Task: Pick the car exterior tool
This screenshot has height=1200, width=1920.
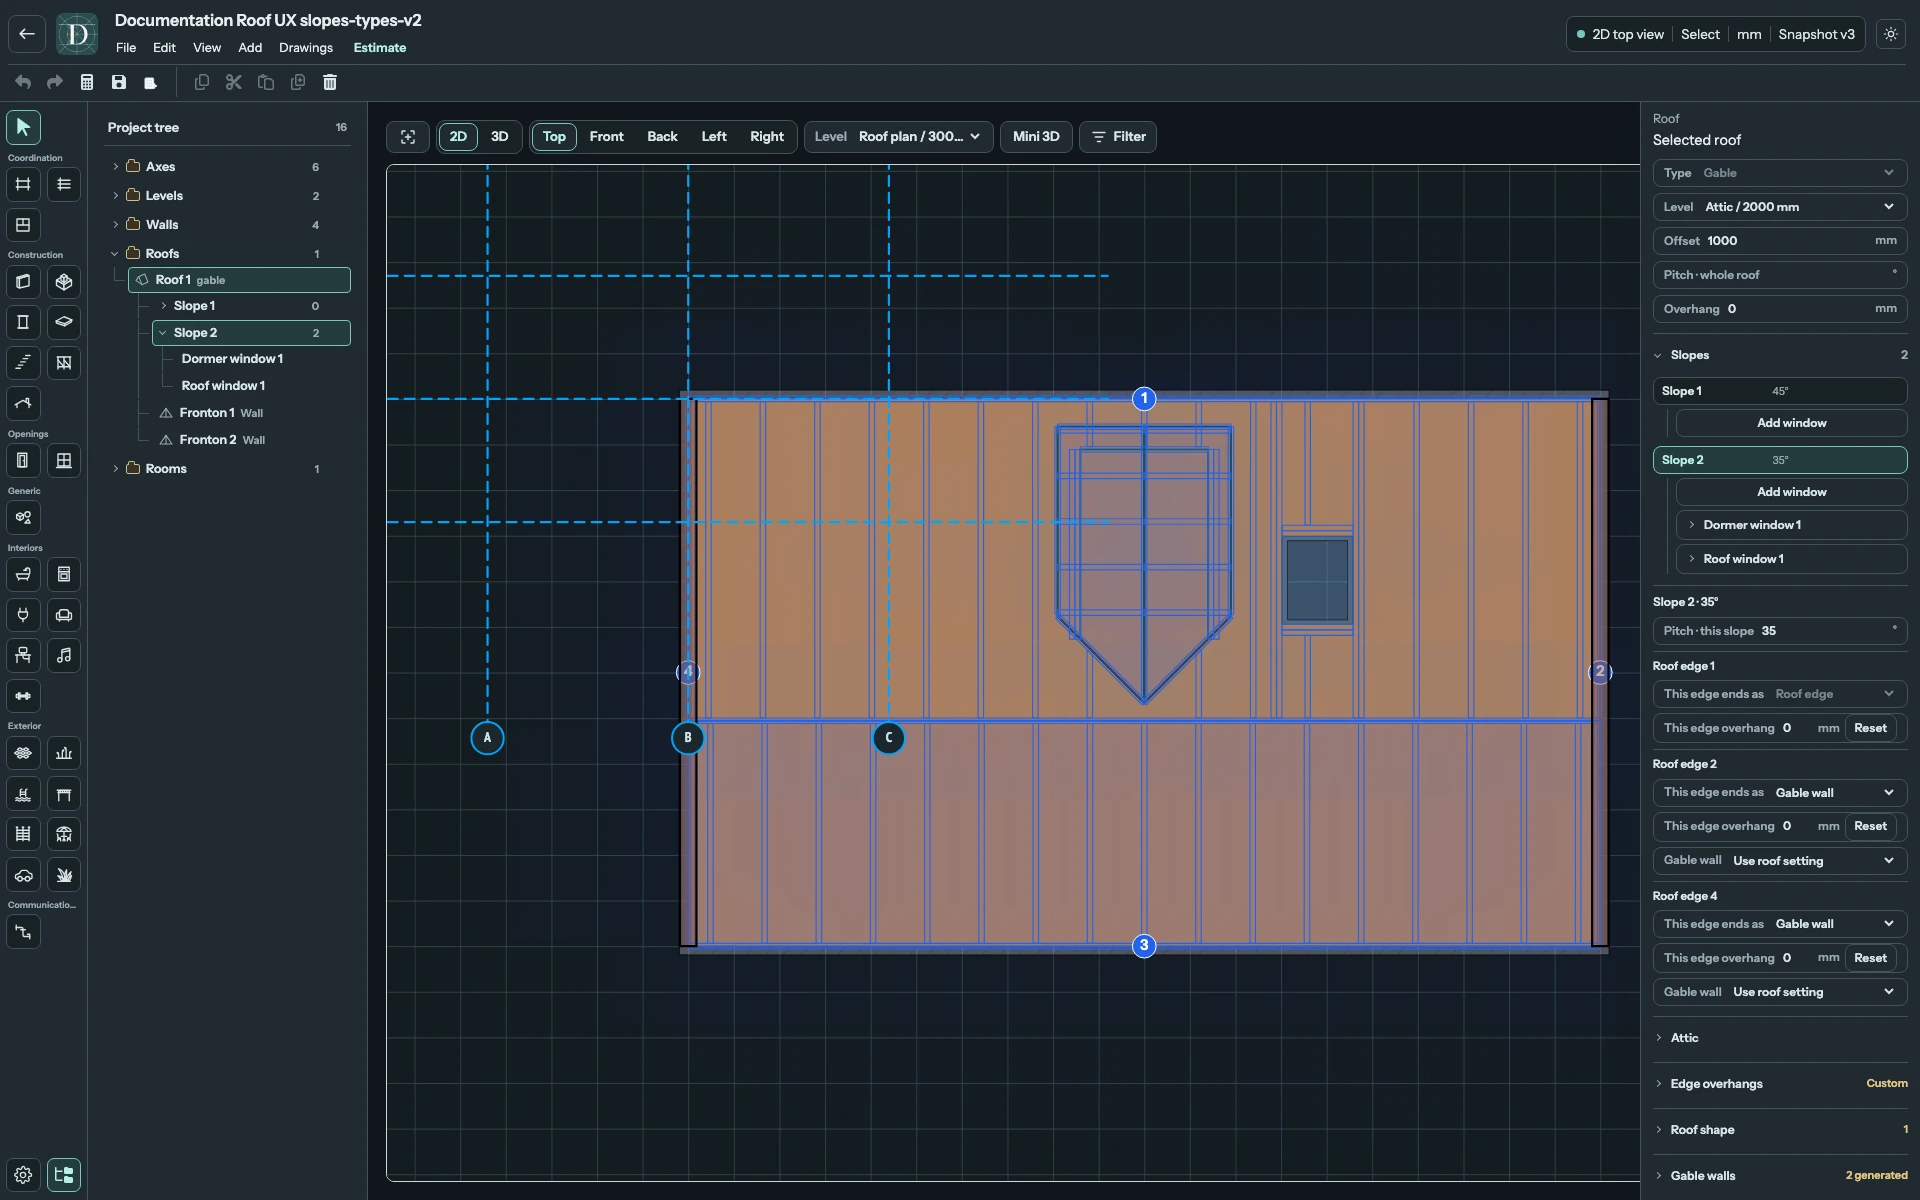Action: click(23, 875)
